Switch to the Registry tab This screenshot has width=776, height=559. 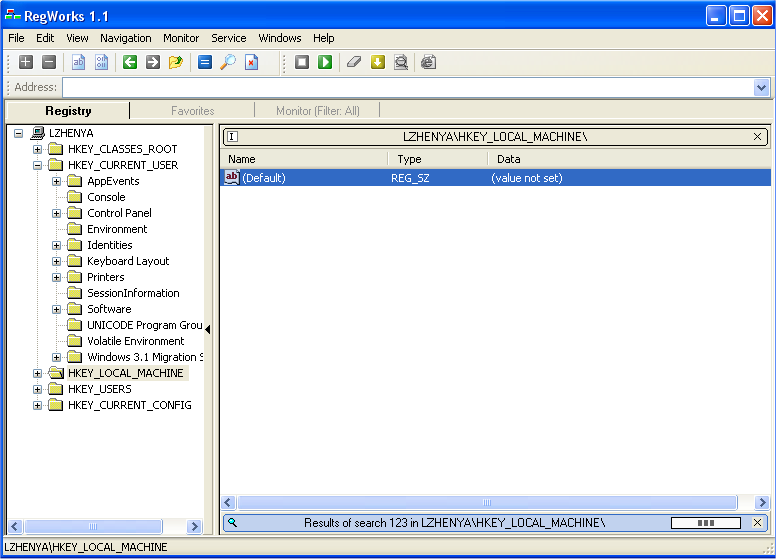click(x=68, y=111)
